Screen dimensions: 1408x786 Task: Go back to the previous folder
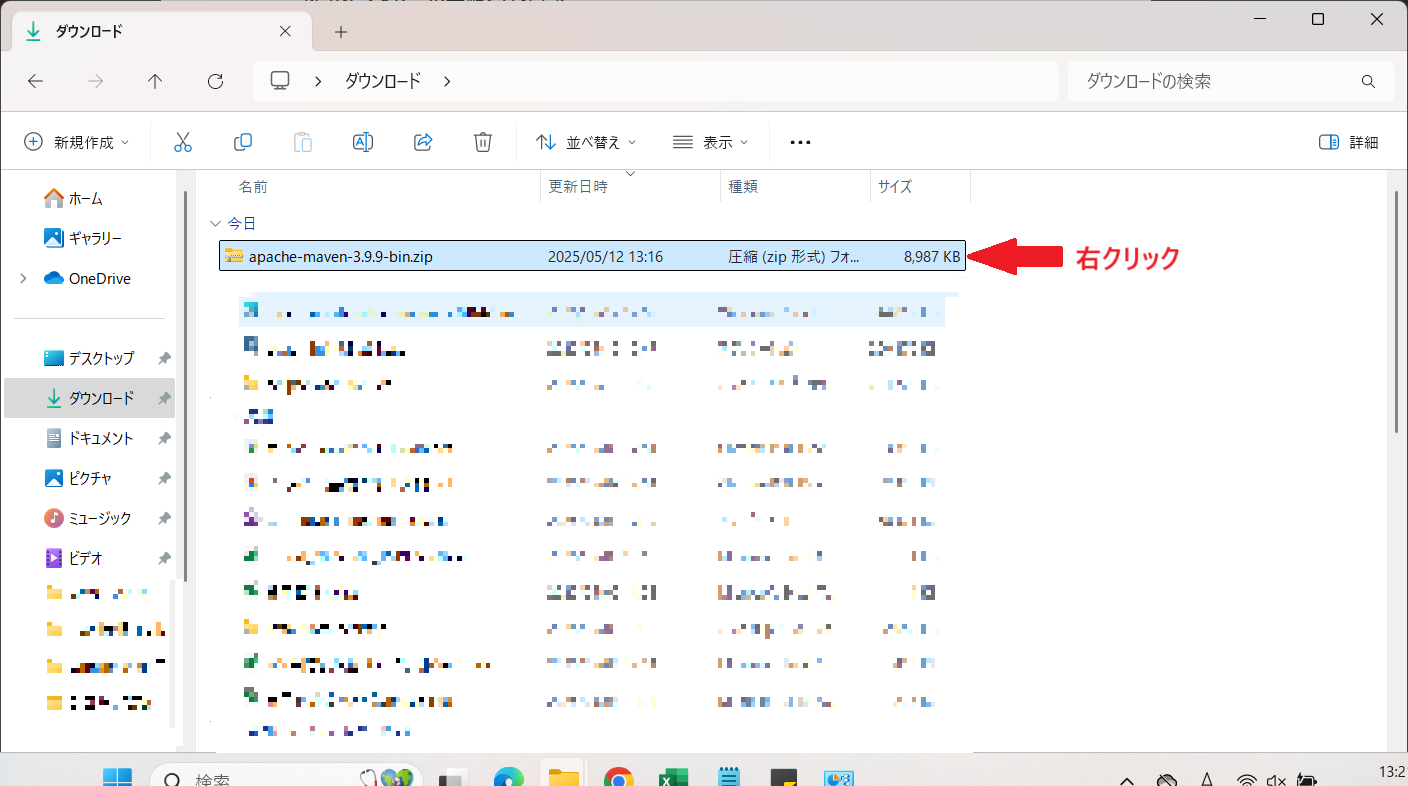[x=36, y=81]
